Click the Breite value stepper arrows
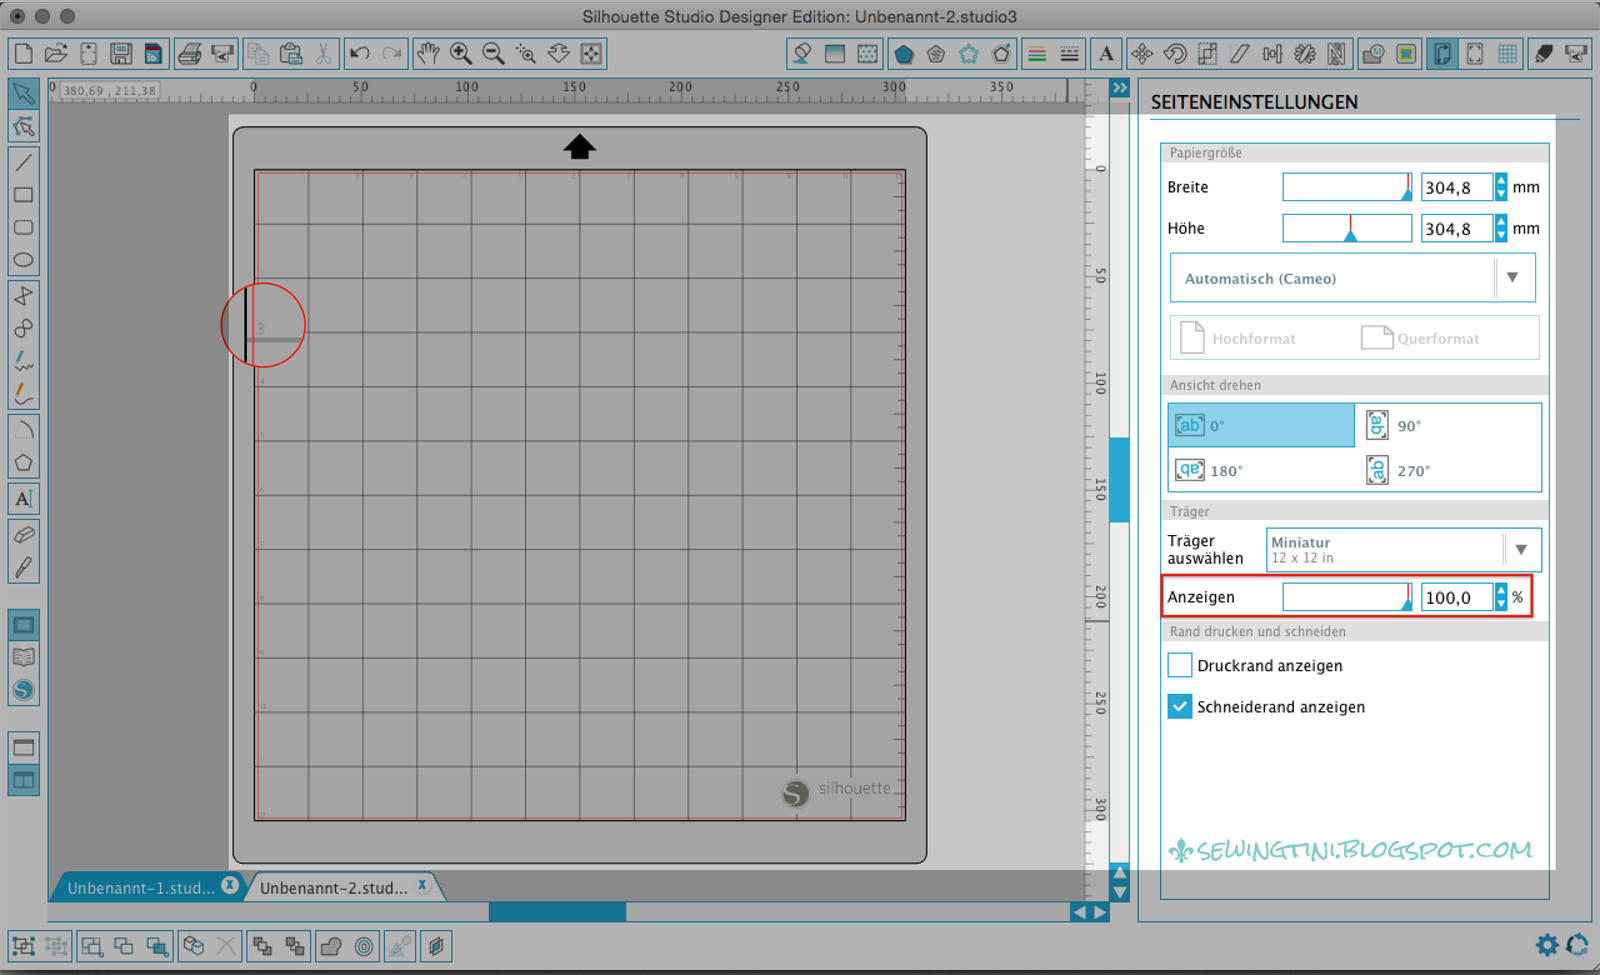 [1501, 187]
